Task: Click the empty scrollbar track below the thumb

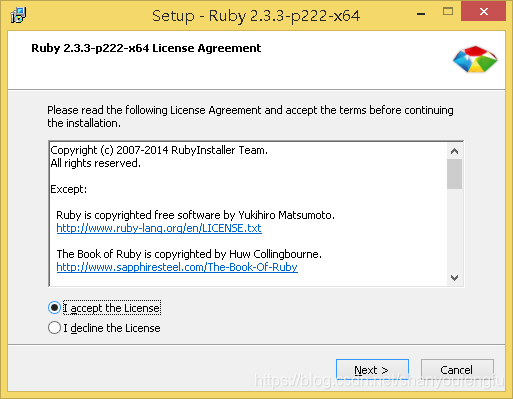Action: click(454, 230)
